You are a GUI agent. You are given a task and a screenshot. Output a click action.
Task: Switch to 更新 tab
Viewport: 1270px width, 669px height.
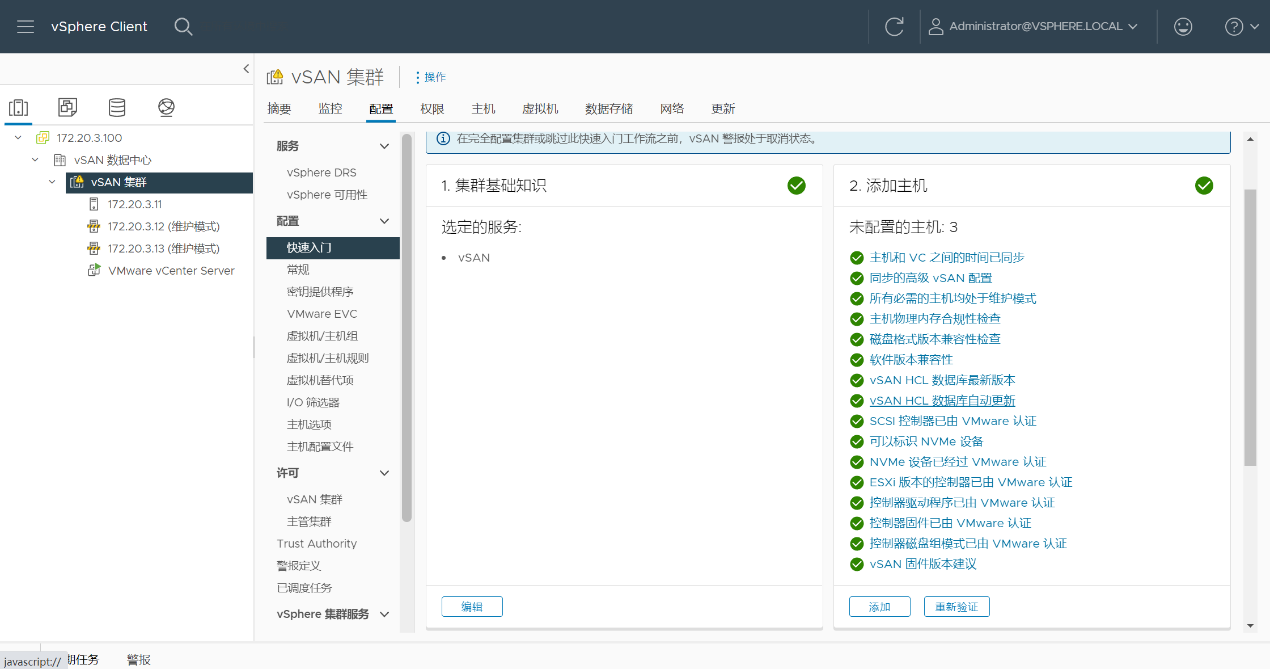point(723,109)
